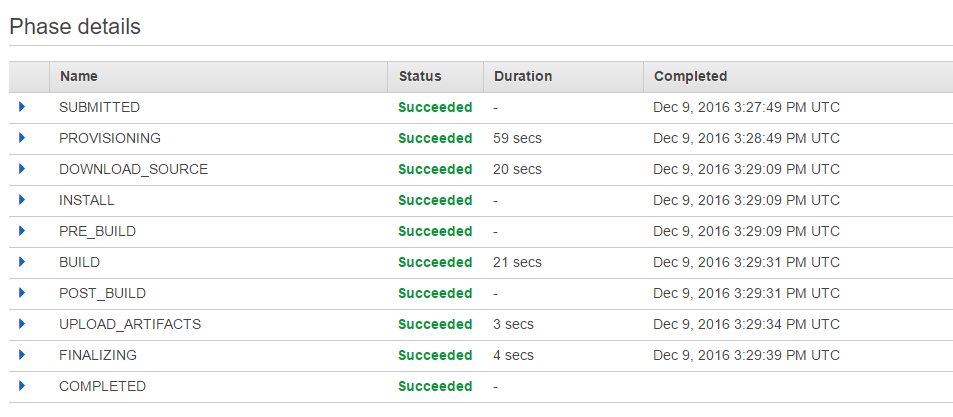Click the Completed column header
This screenshot has width=953, height=417.
690,77
